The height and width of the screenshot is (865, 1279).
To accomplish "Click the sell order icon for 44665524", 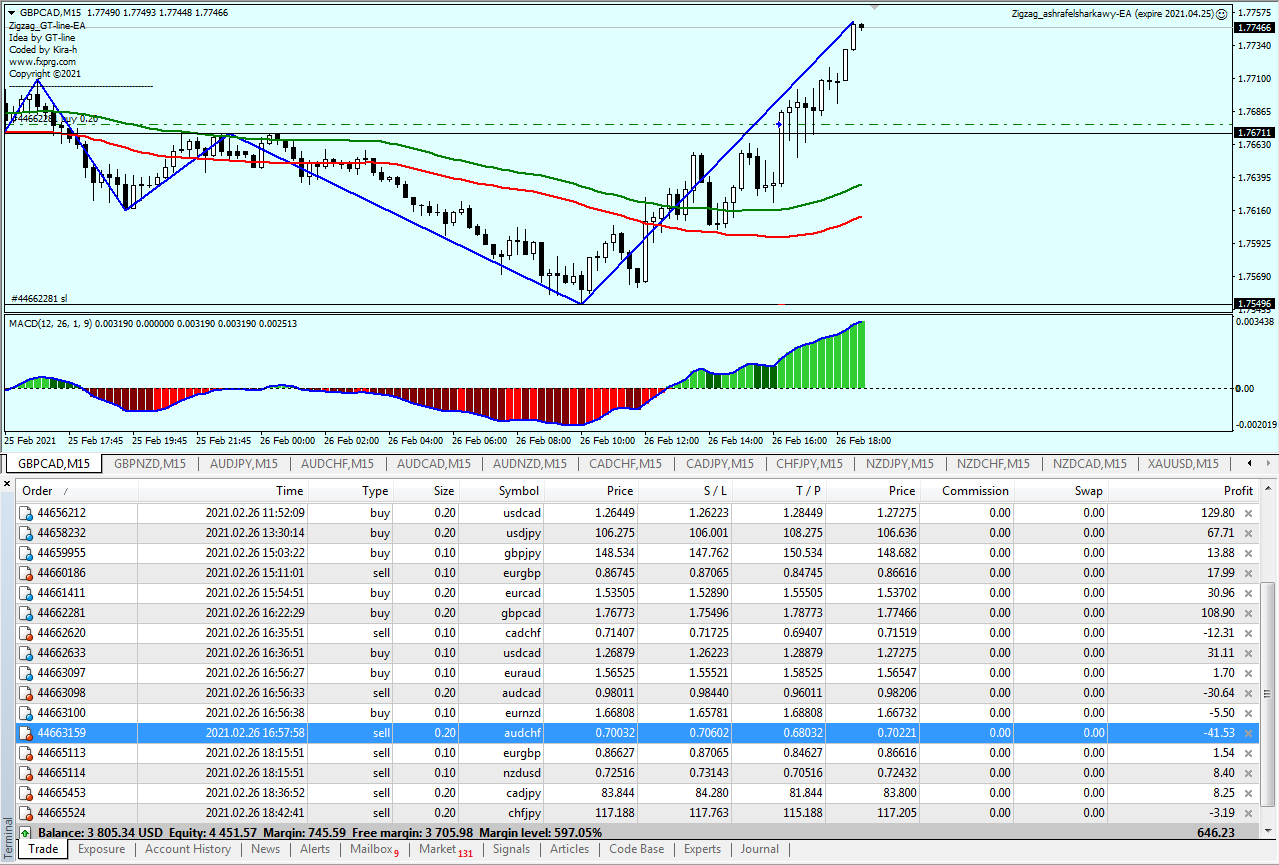I will click(x=26, y=813).
